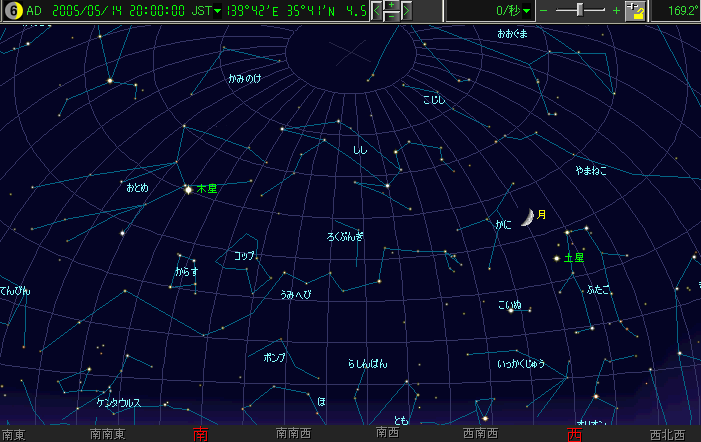Viewport: 701px width, 442px height.
Task: Click the plus icon right of the slider
Action: 615,11
